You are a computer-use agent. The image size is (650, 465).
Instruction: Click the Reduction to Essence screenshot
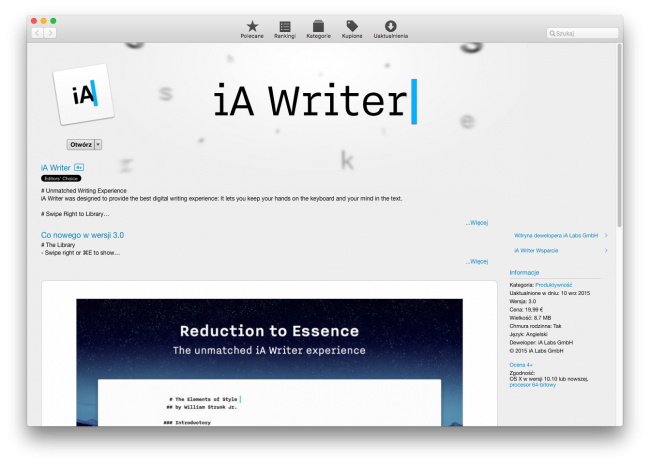pyautogui.click(x=269, y=362)
